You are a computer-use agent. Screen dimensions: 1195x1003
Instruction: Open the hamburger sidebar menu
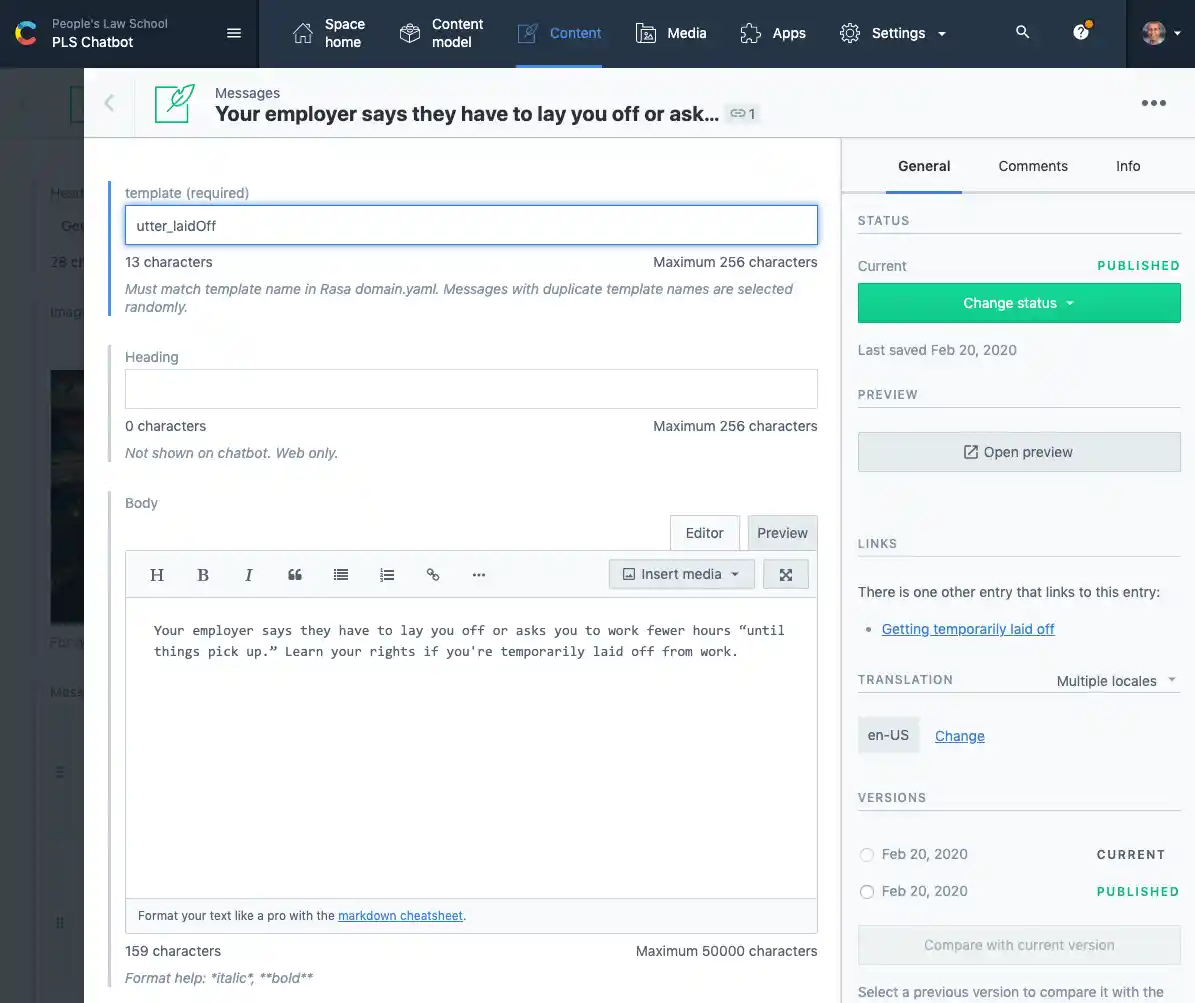pyautogui.click(x=234, y=34)
